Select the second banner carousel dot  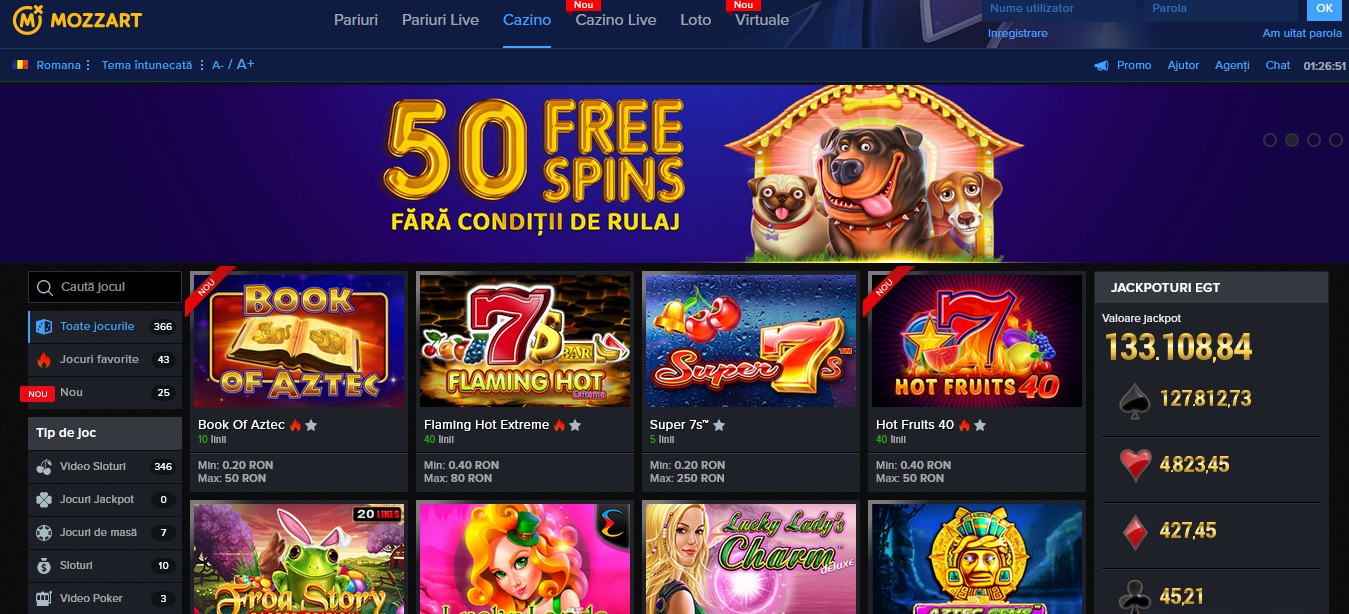coord(1292,140)
